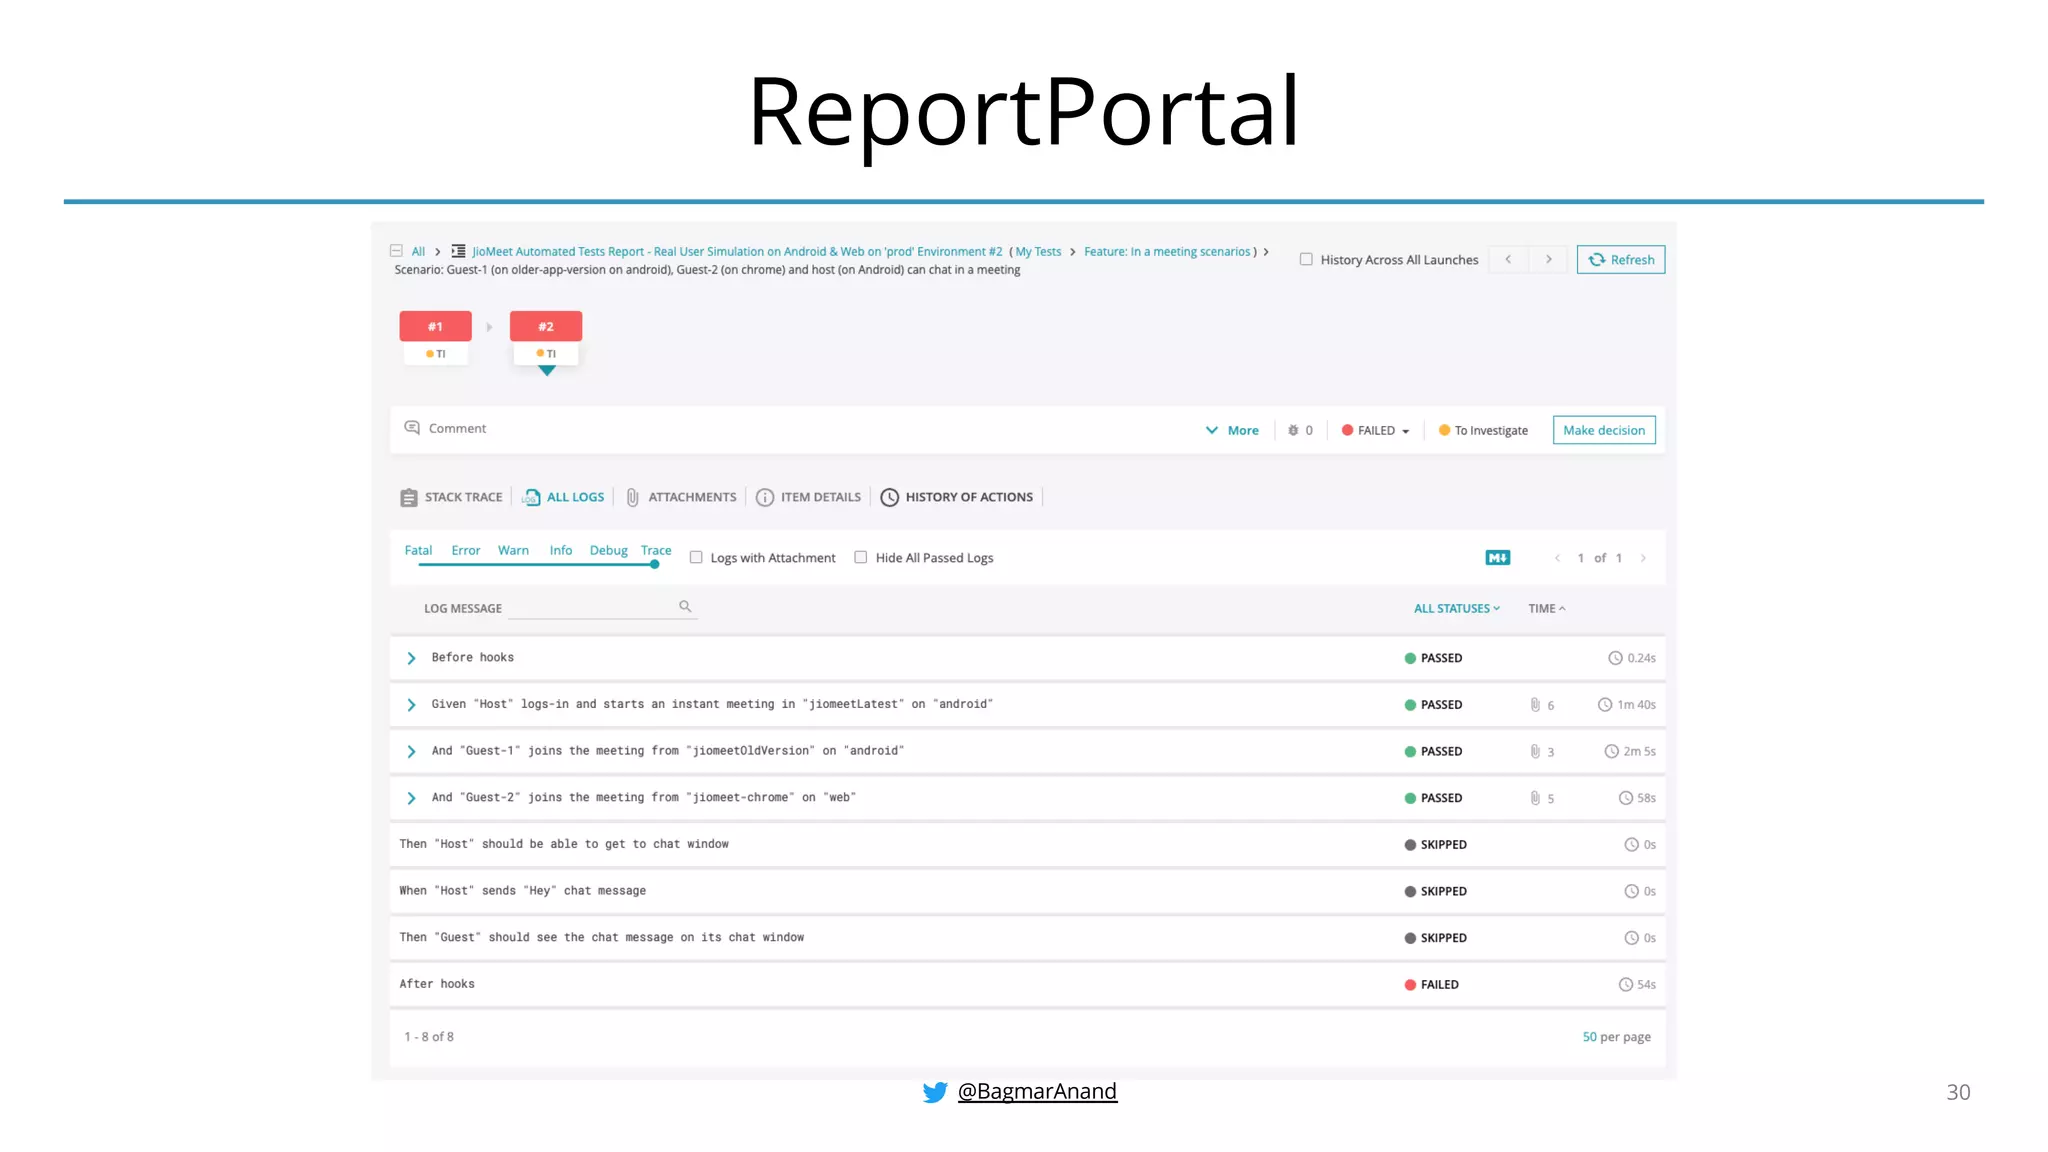Viewport: 2048px width, 1152px height.
Task: Expand the More section
Action: [x=1232, y=430]
